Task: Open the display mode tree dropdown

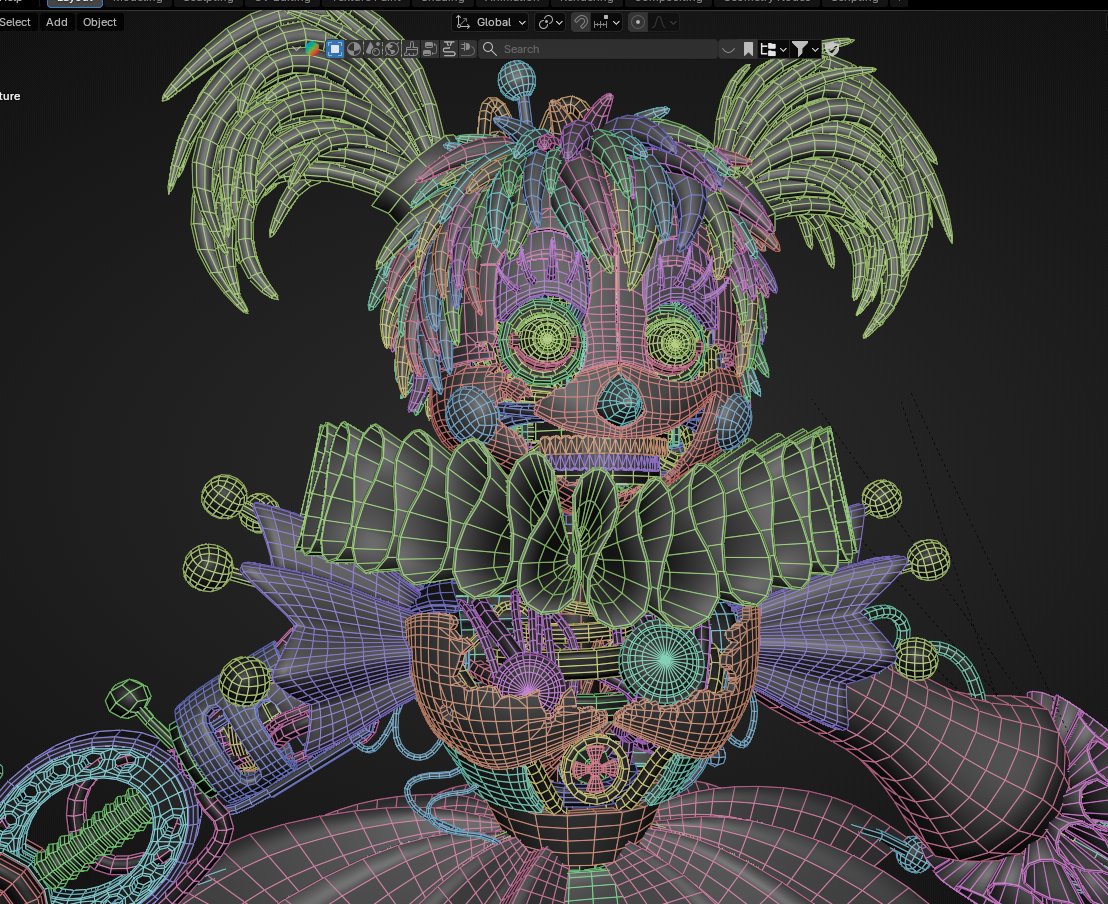Action: [x=773, y=49]
